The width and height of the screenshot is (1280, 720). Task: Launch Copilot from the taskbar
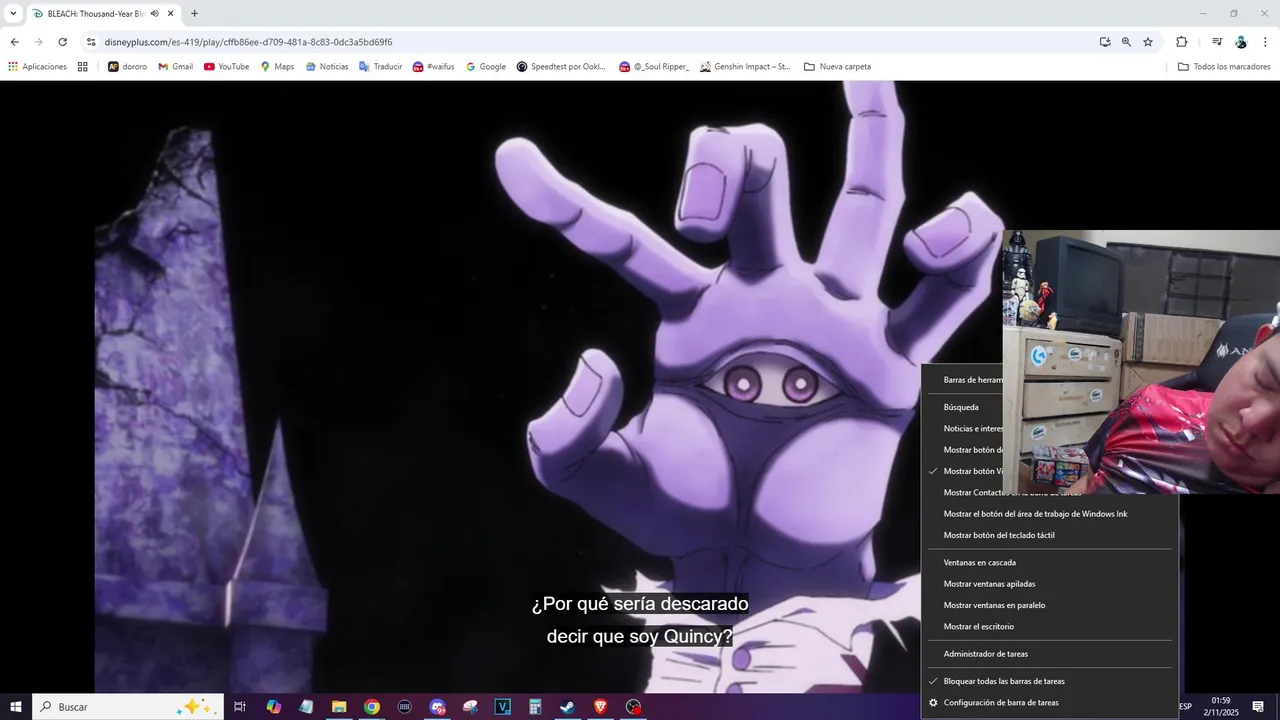(x=273, y=707)
